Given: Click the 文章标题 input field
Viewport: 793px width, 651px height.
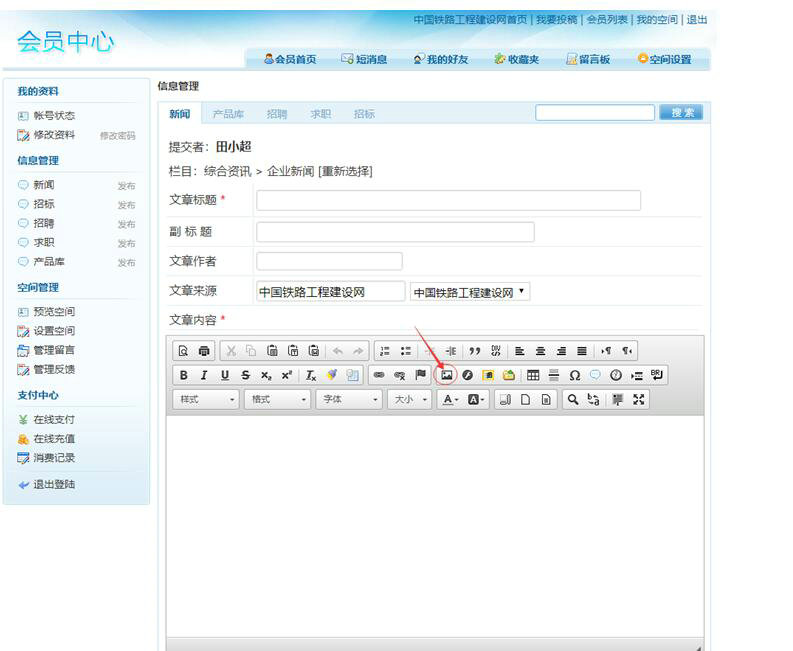Looking at the screenshot, I should coord(448,200).
